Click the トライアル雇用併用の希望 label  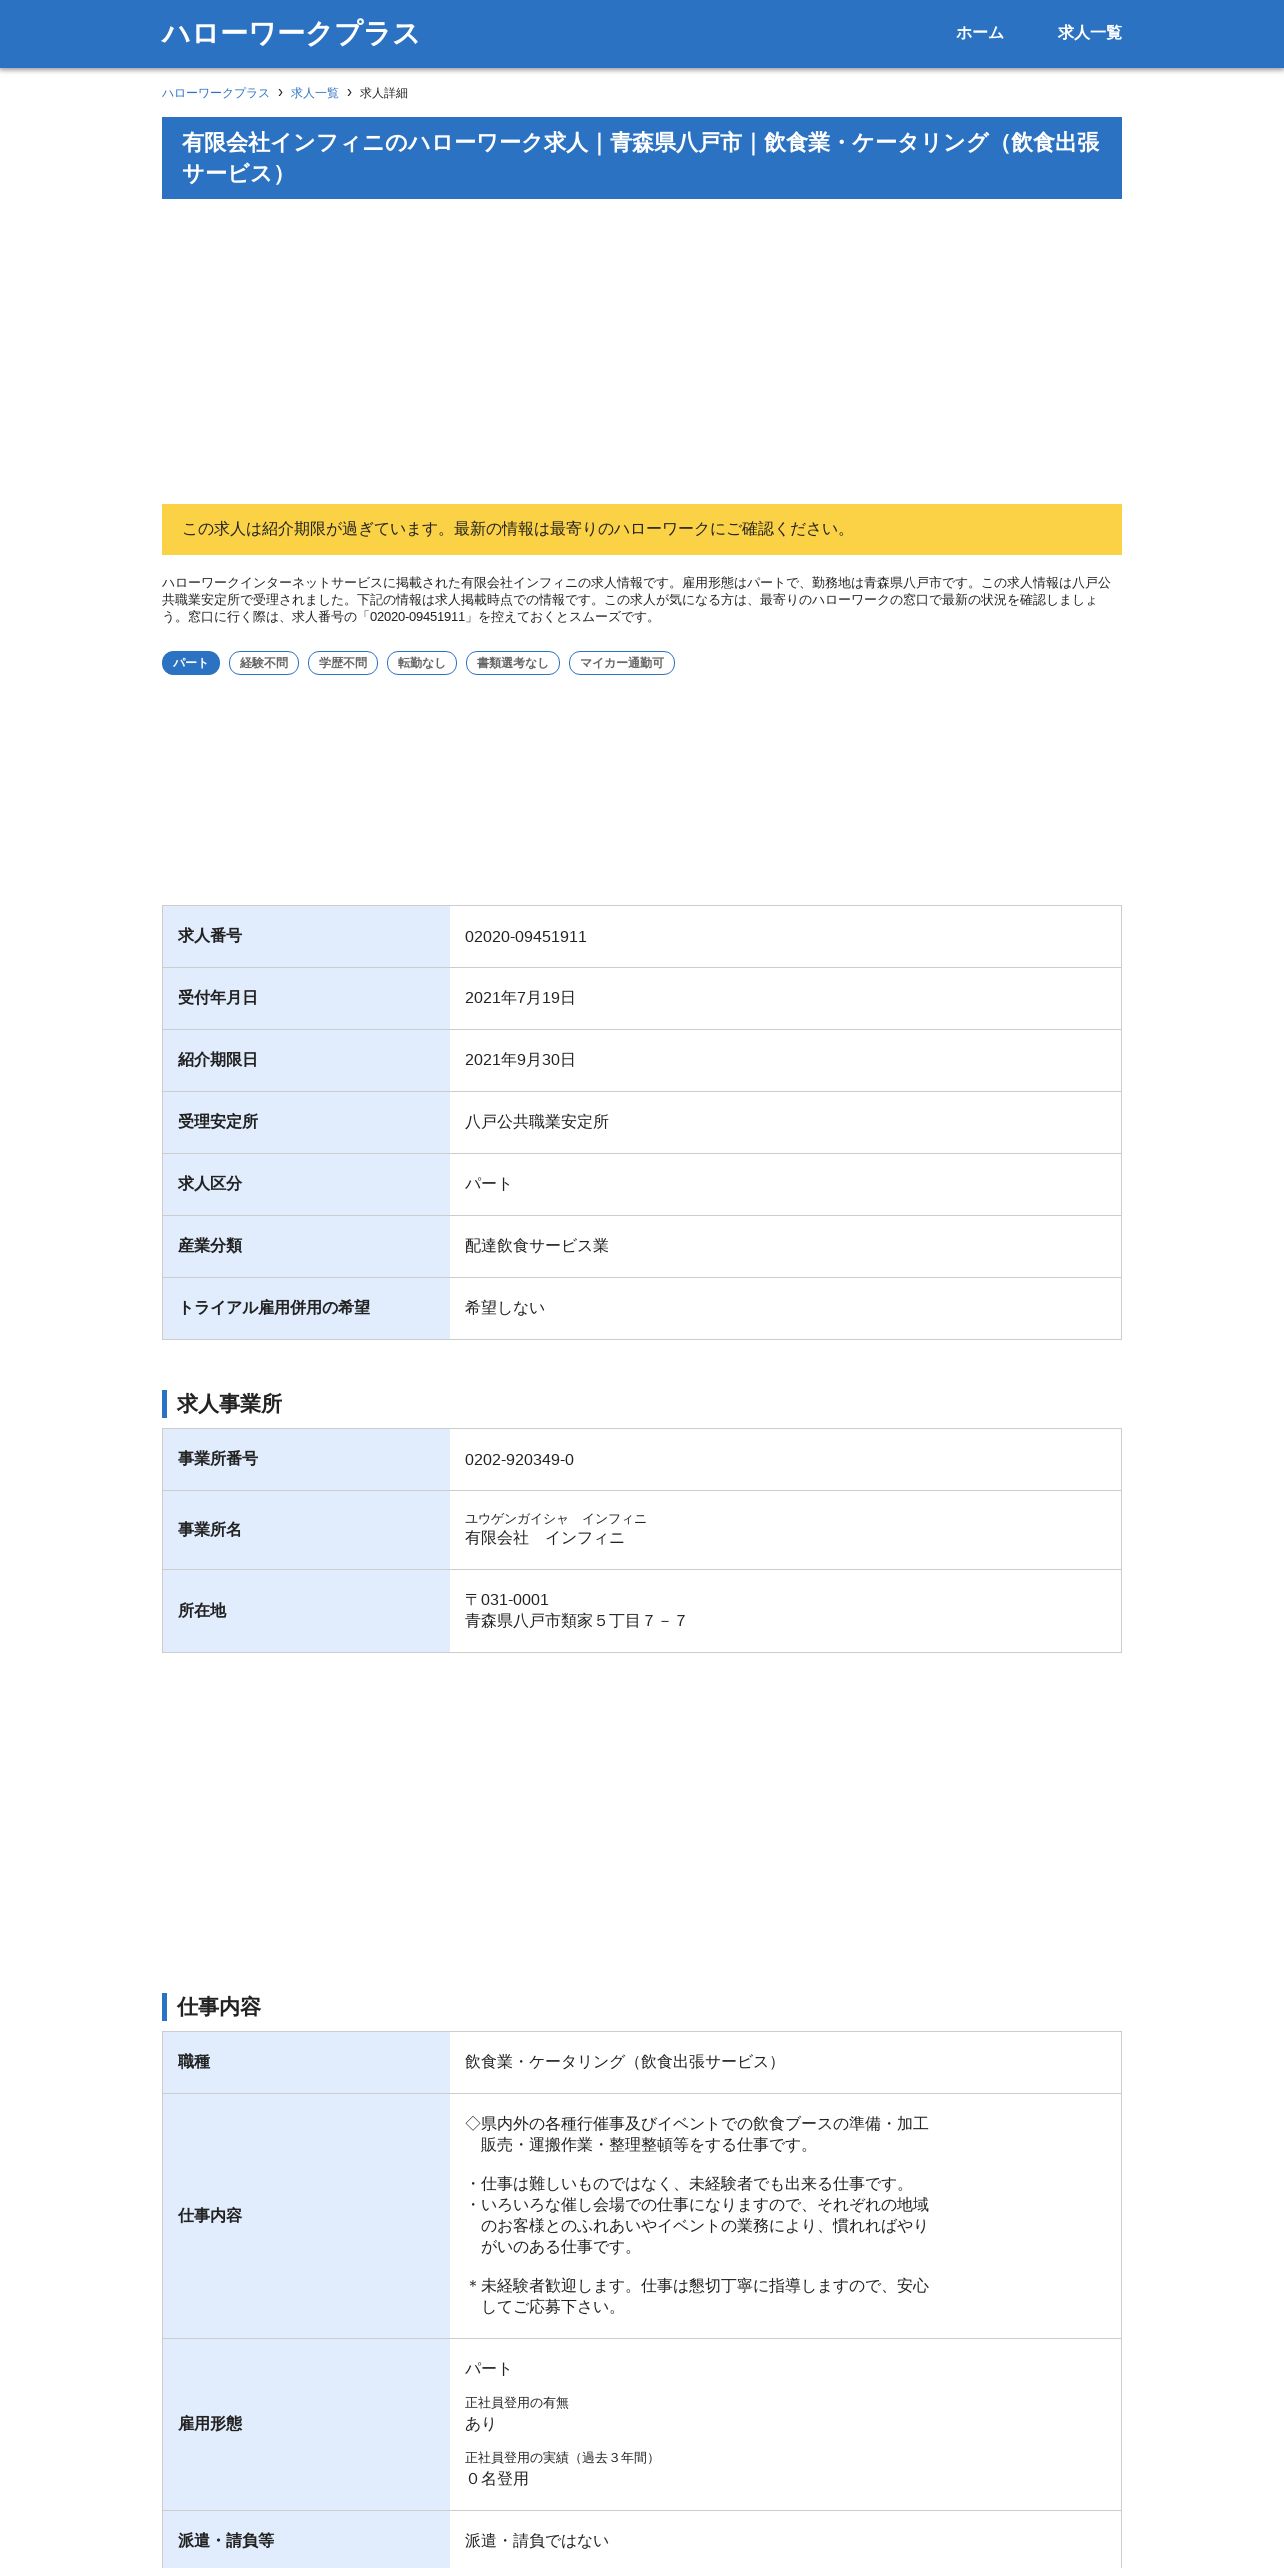point(274,1308)
